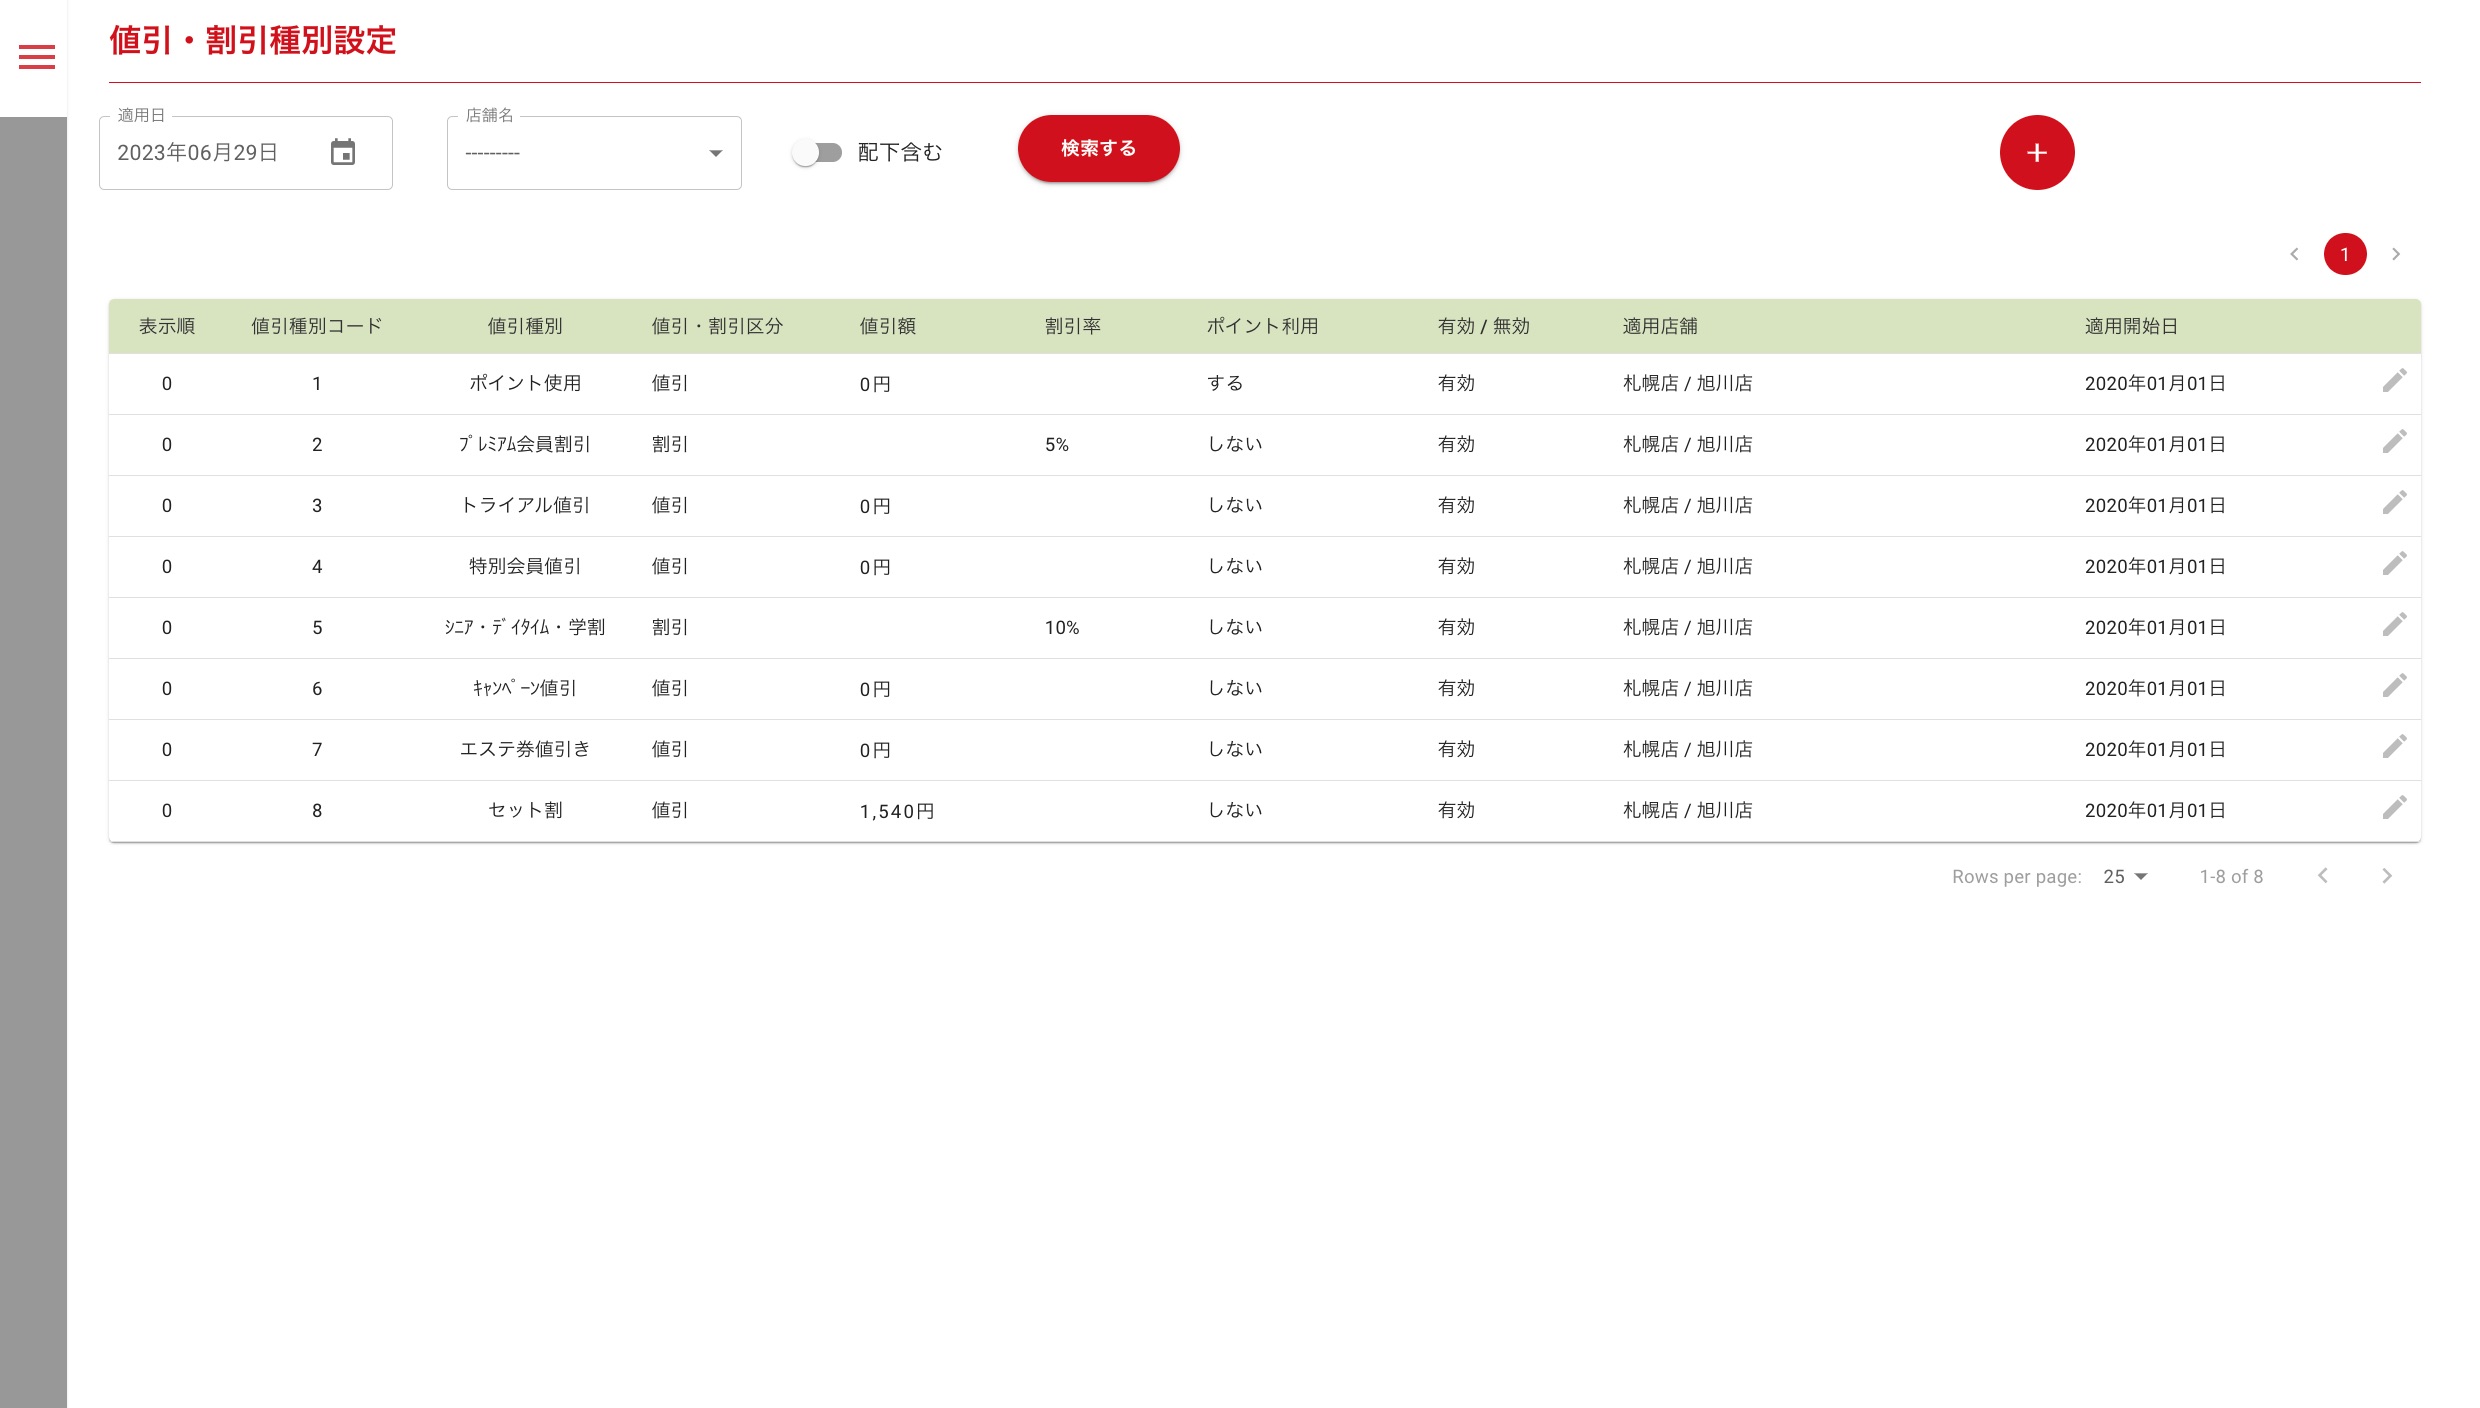Edit the 特別会員値引 row
This screenshot has height=1408, width=2480.
click(x=2394, y=564)
